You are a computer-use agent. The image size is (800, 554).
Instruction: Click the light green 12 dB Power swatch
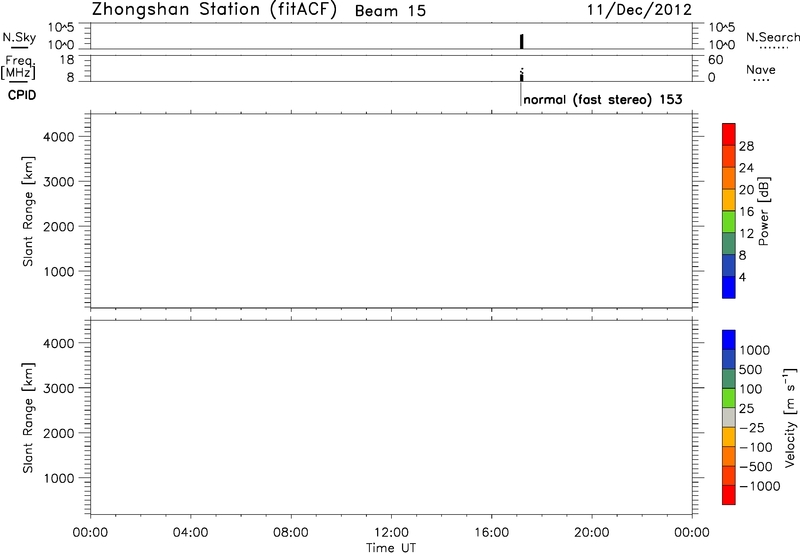729,222
